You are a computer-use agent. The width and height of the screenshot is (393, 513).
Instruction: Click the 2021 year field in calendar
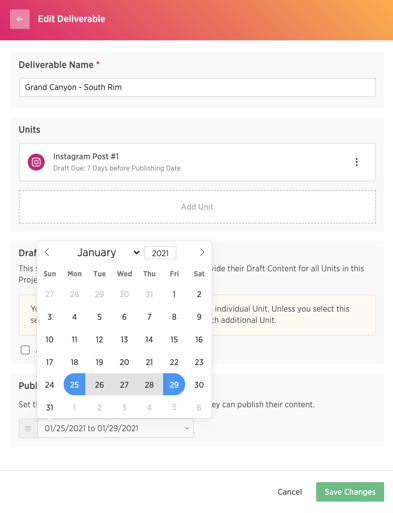[x=160, y=253]
